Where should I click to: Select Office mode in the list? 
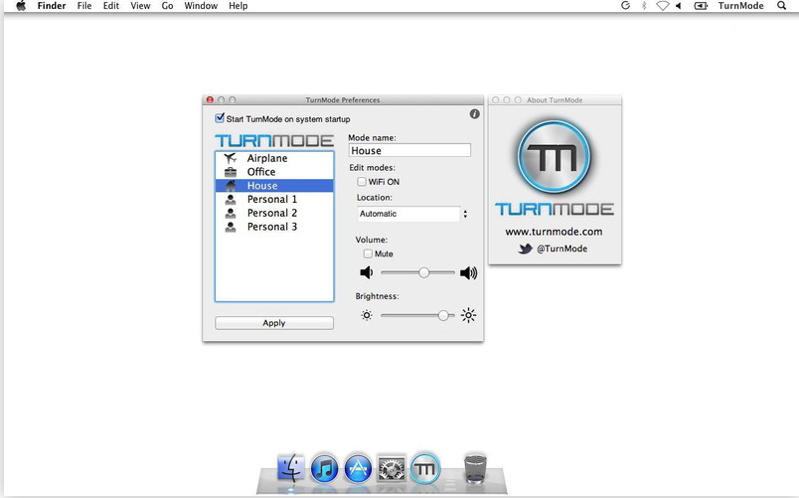click(274, 172)
